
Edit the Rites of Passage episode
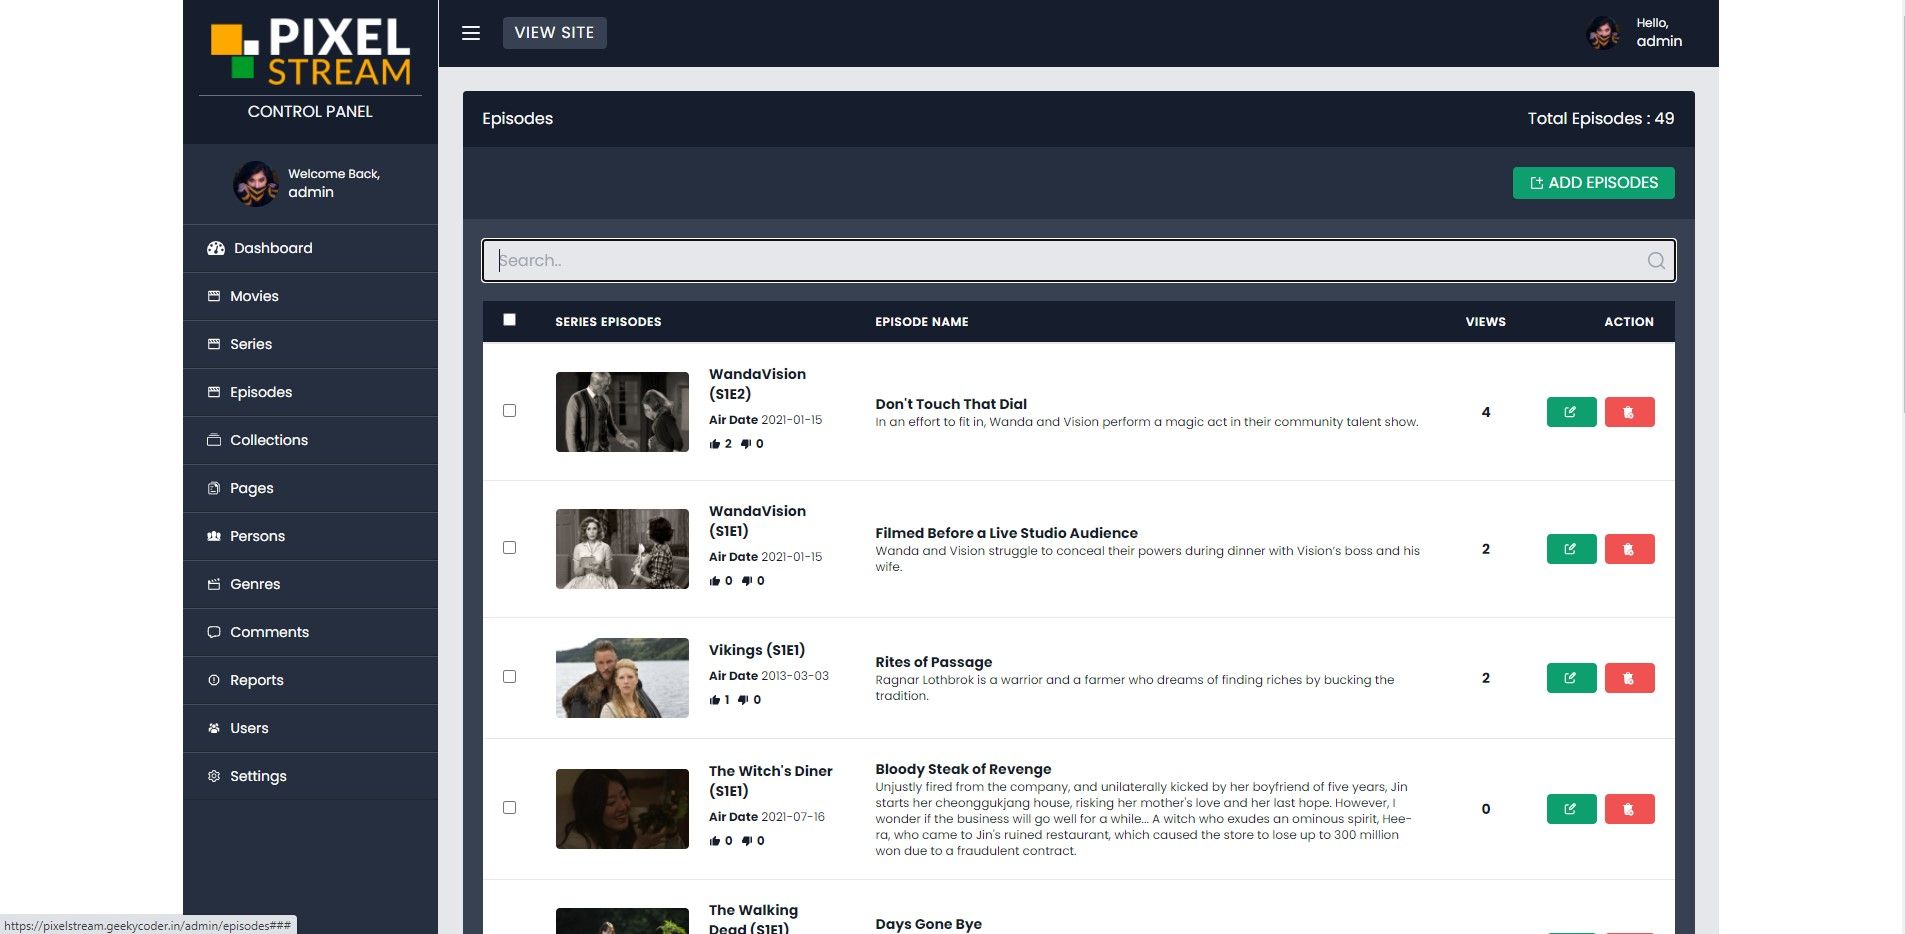1571,678
